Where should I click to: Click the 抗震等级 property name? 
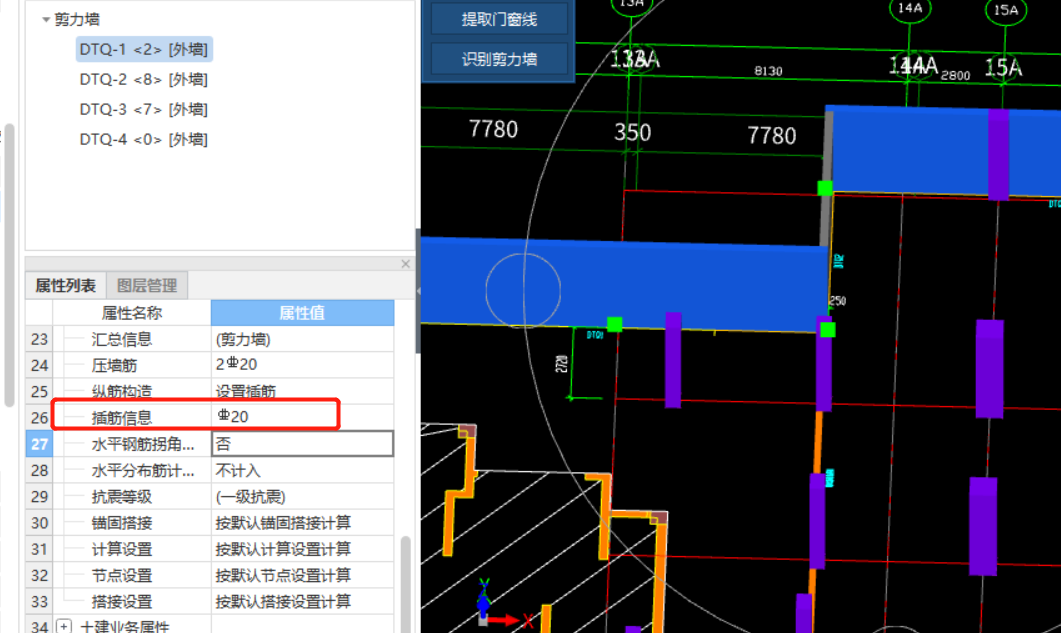(x=122, y=497)
